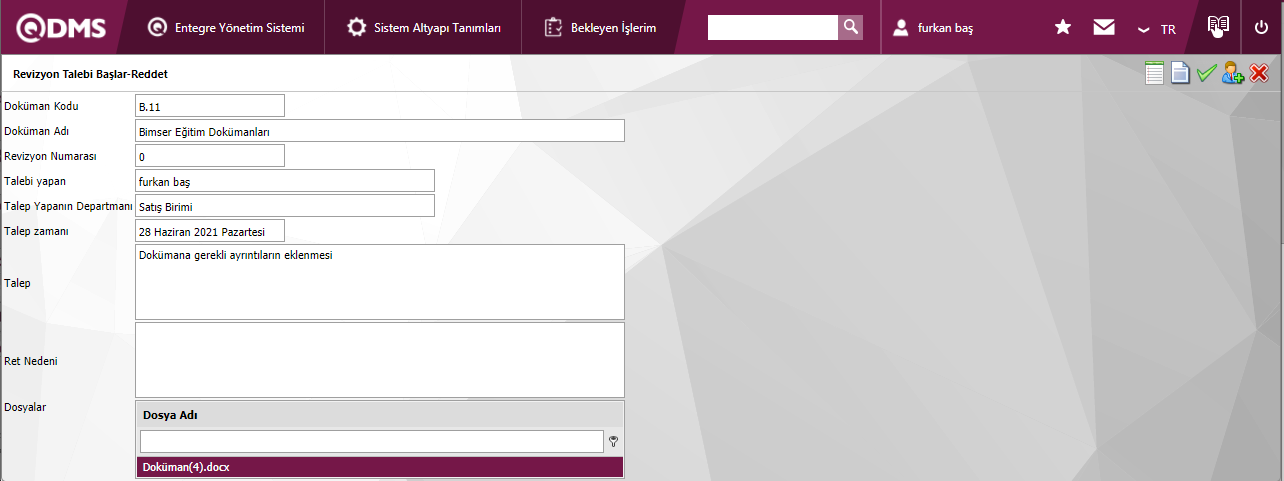Expand the TR language dropdown

[1157, 29]
